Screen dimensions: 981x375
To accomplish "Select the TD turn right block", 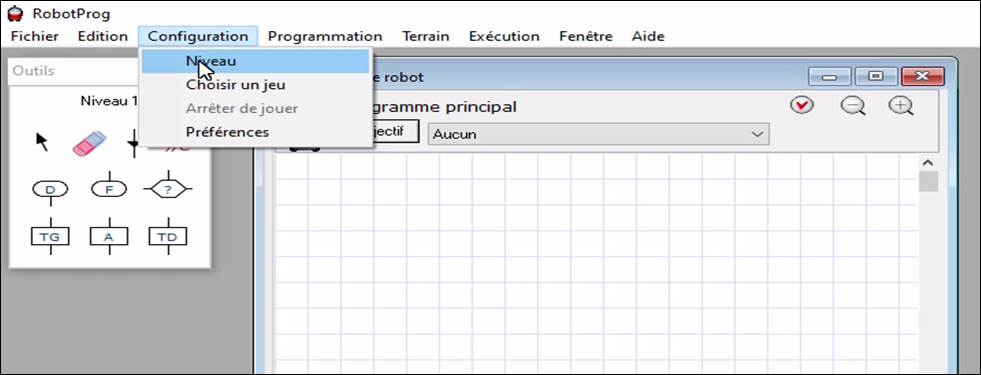I will coord(168,236).
